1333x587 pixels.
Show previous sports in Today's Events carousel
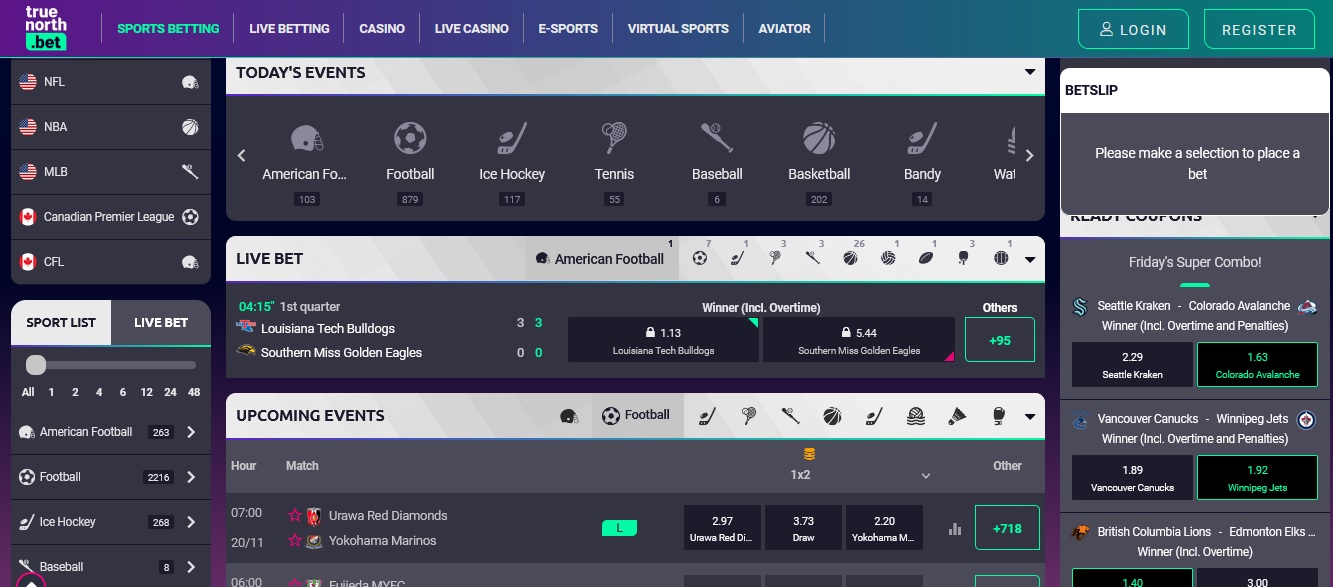(241, 155)
